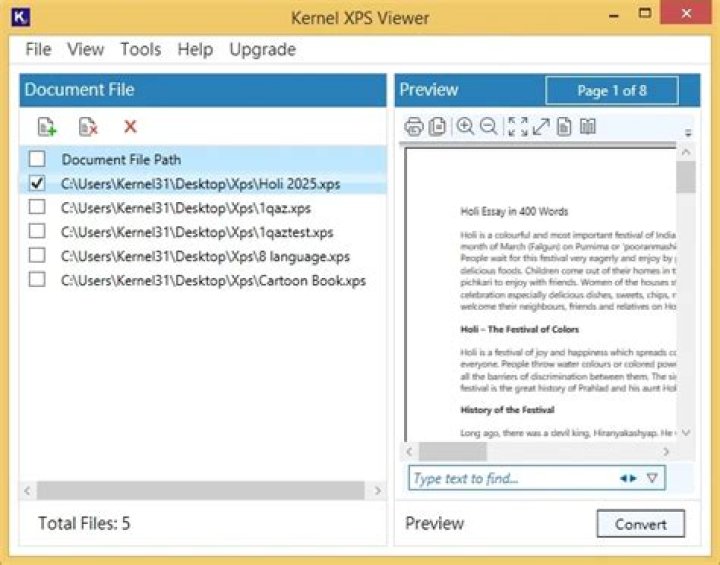The width and height of the screenshot is (720, 565).
Task: Switch to single page view icon
Action: click(564, 126)
